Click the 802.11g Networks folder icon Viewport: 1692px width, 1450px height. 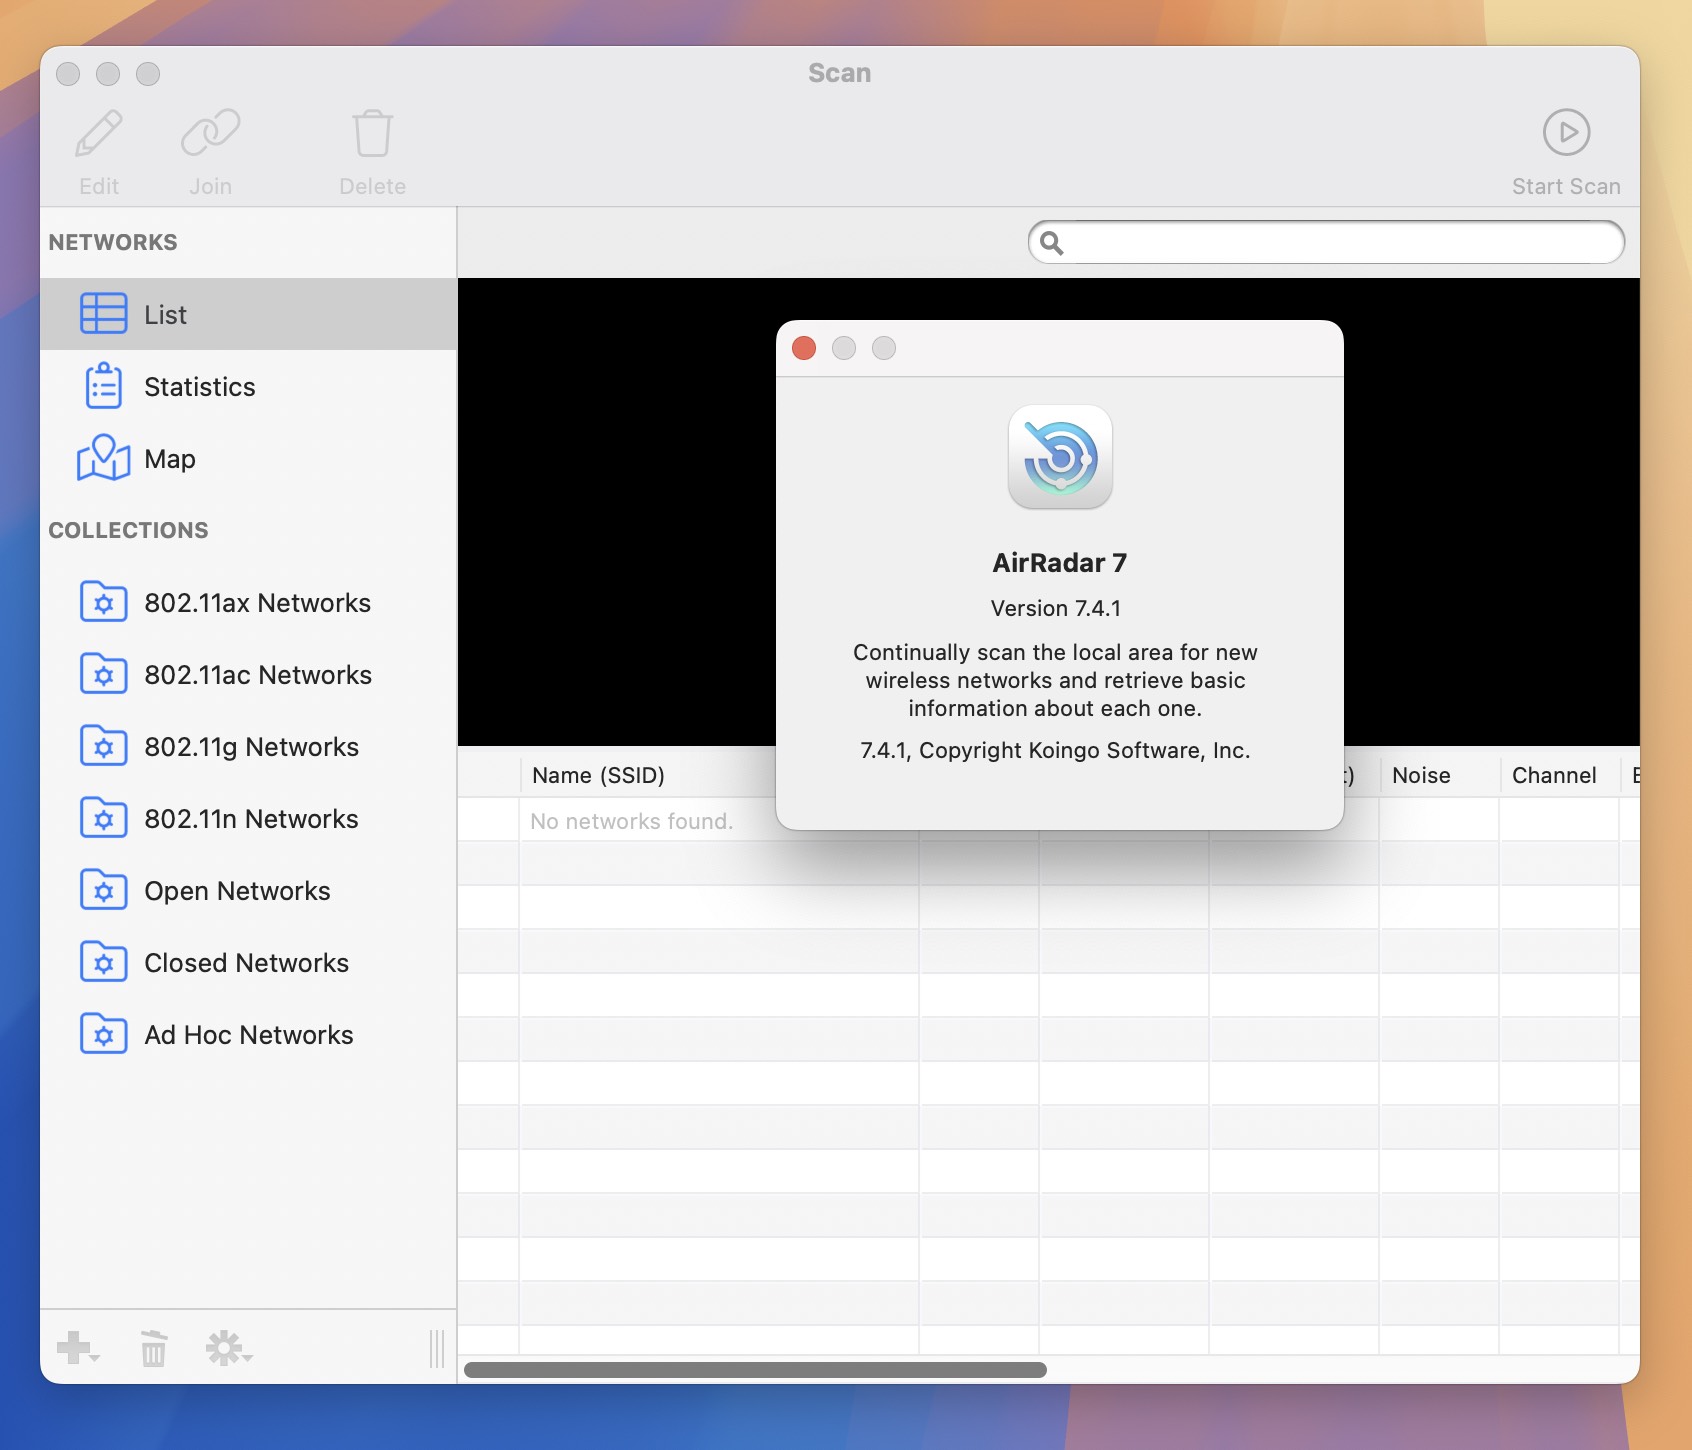tap(103, 746)
